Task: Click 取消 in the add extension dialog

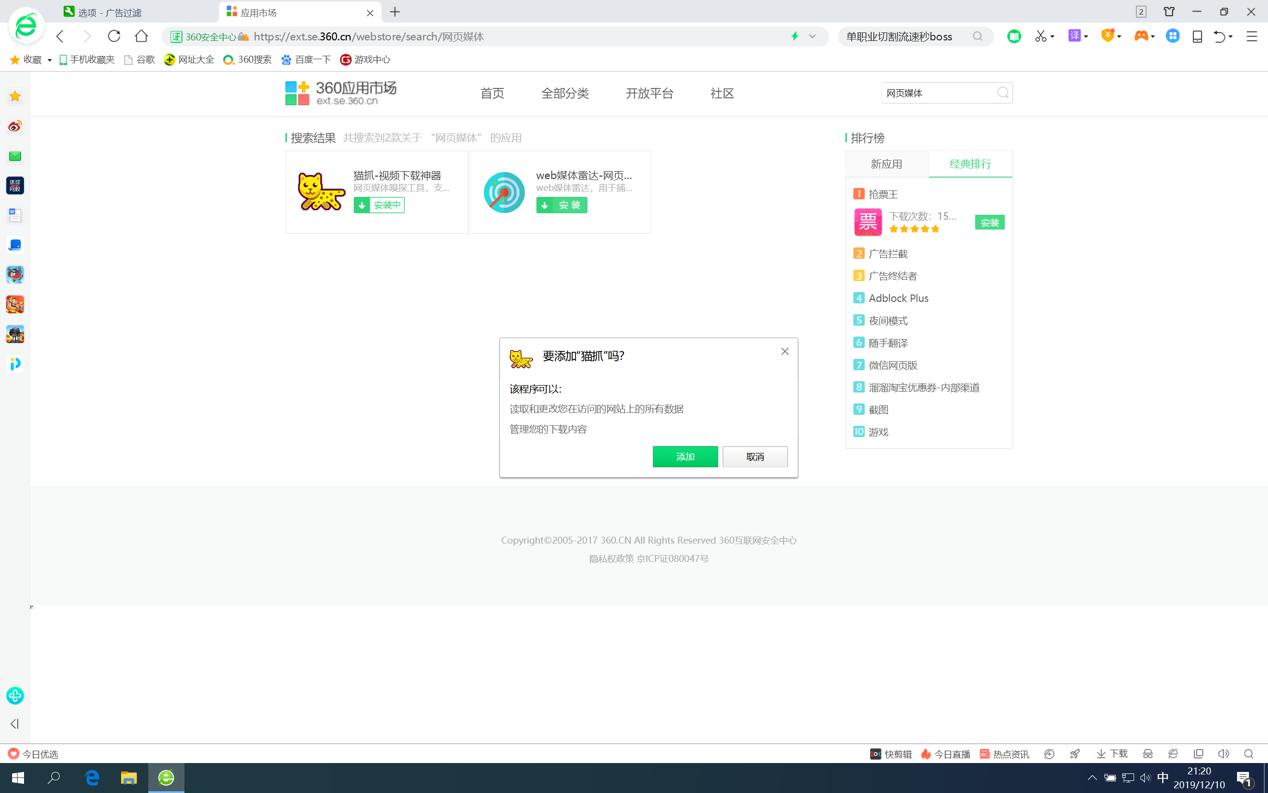Action: 755,456
